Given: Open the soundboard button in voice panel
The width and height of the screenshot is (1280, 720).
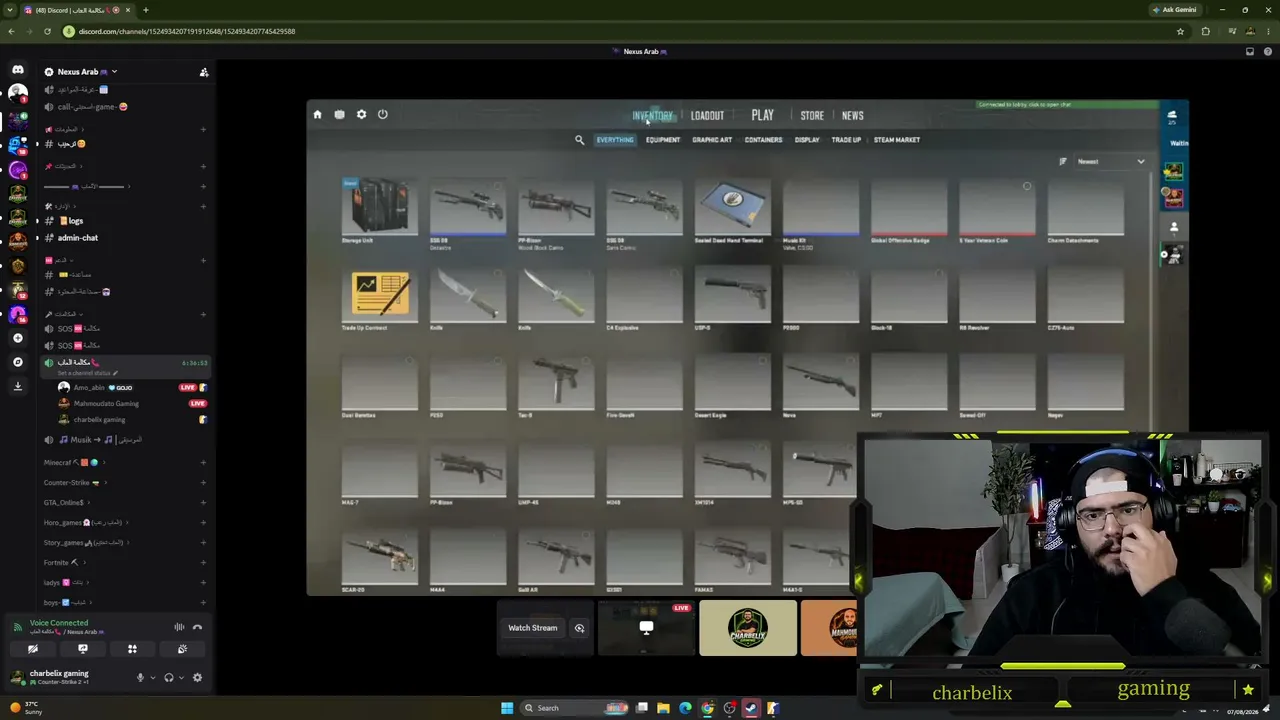Looking at the screenshot, I should click(182, 649).
